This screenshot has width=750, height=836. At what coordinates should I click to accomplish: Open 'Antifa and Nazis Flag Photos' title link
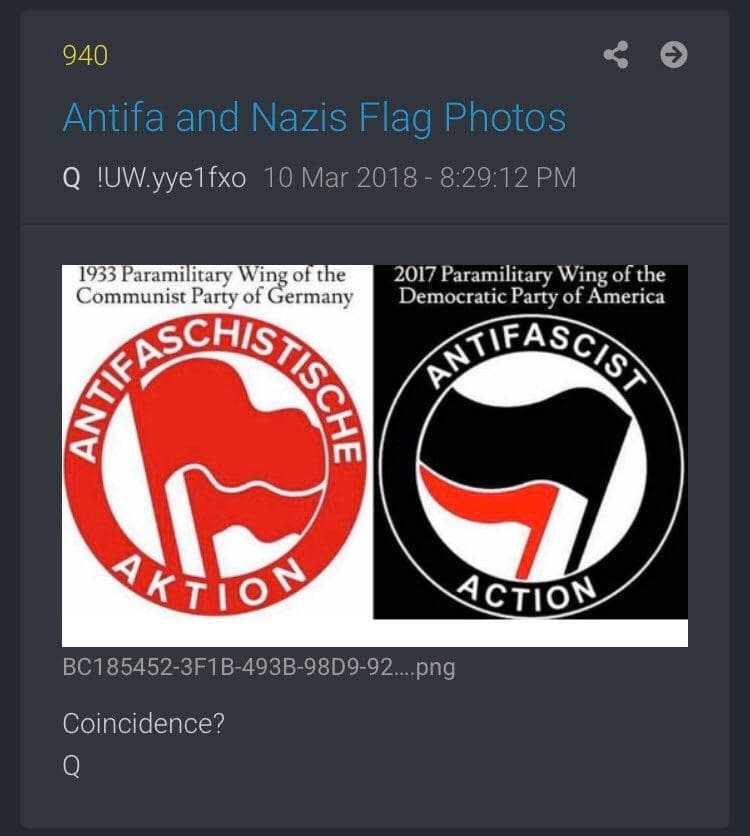coord(314,118)
